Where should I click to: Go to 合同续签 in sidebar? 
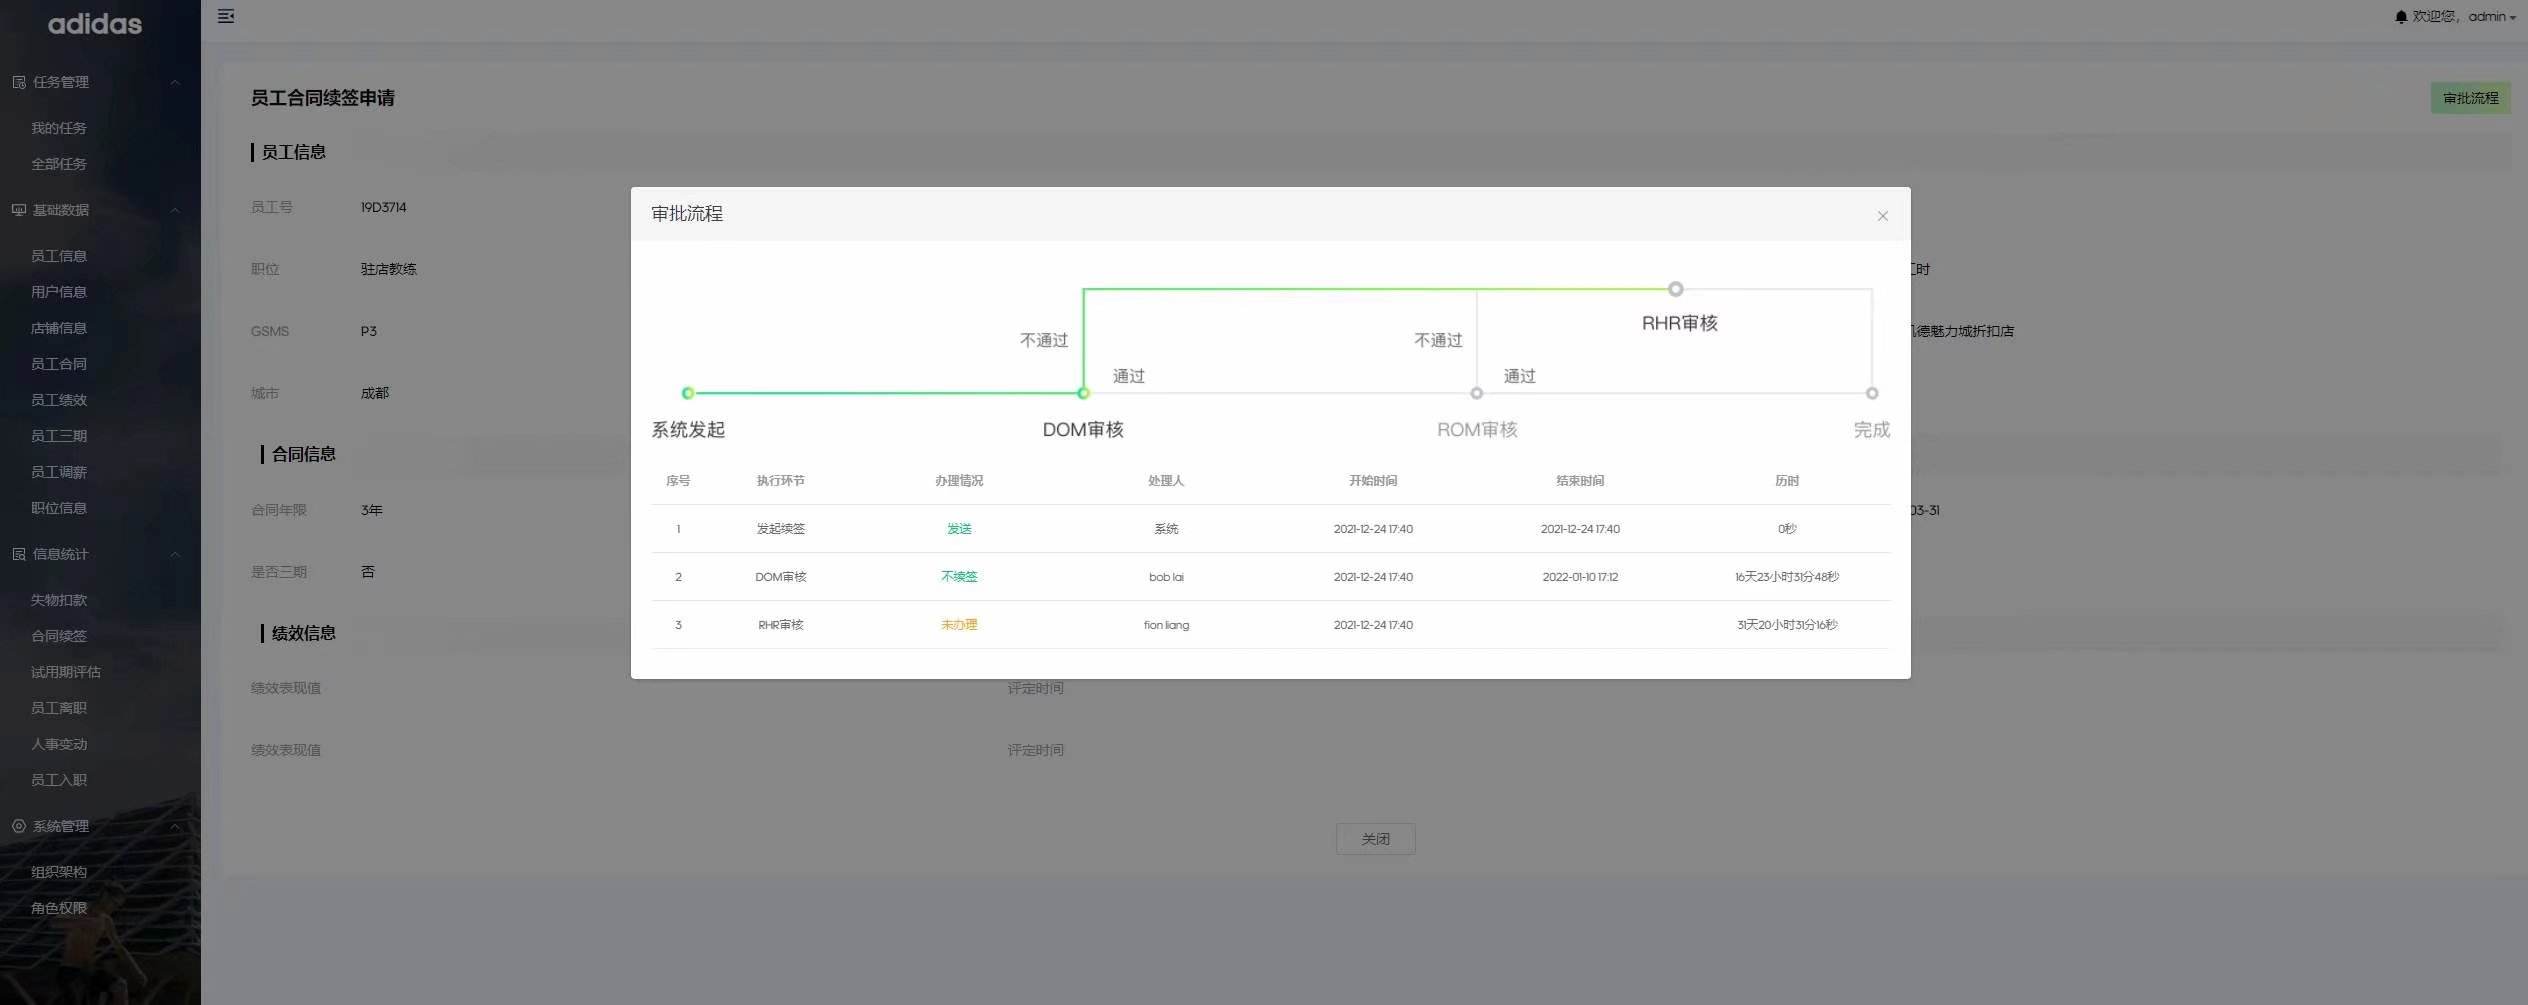58,636
